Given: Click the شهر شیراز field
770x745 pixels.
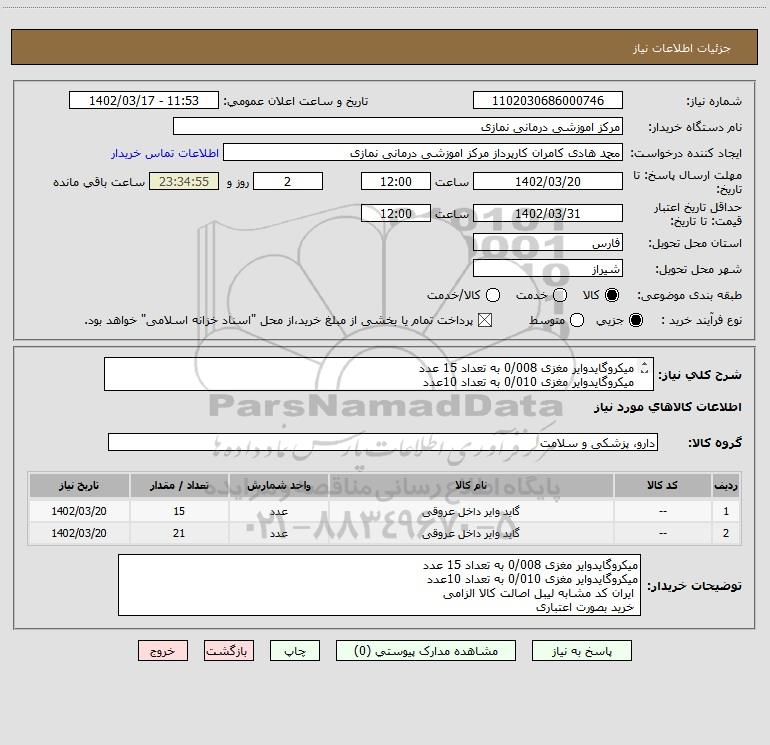Looking at the screenshot, I should click(x=548, y=268).
